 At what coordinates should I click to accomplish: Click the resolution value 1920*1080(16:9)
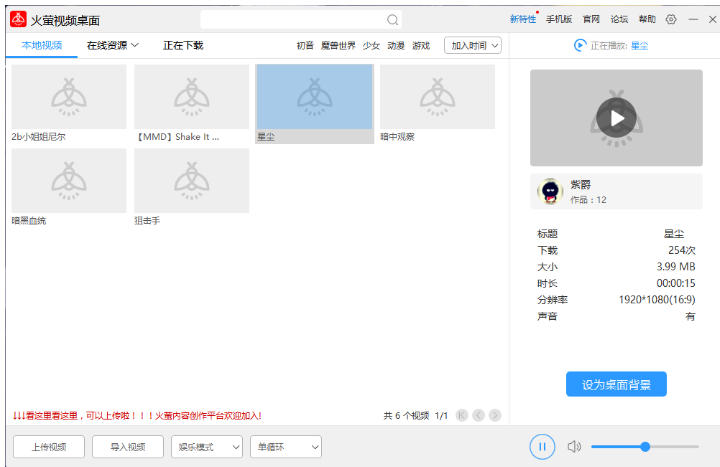[x=657, y=299]
